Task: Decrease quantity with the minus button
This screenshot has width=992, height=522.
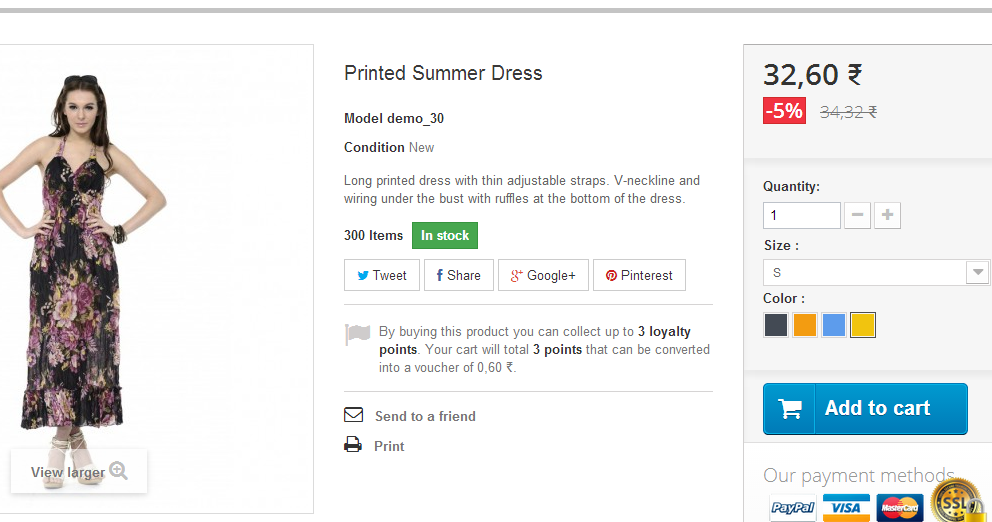Action: click(x=857, y=215)
